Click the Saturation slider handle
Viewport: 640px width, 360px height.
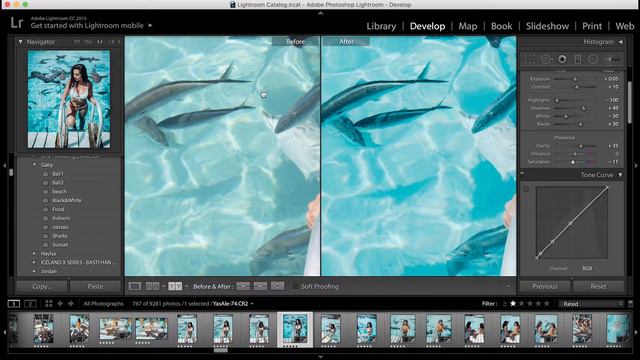point(573,162)
